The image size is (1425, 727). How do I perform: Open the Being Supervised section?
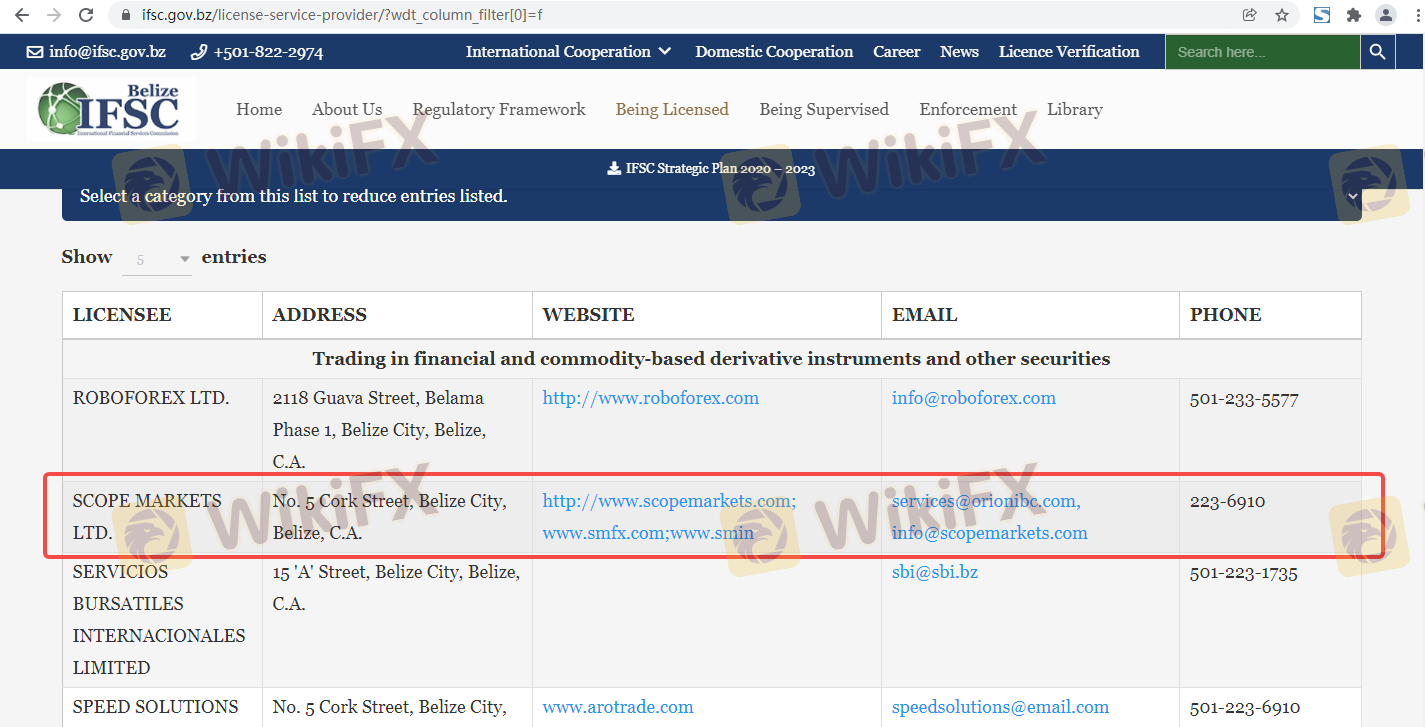pos(824,110)
